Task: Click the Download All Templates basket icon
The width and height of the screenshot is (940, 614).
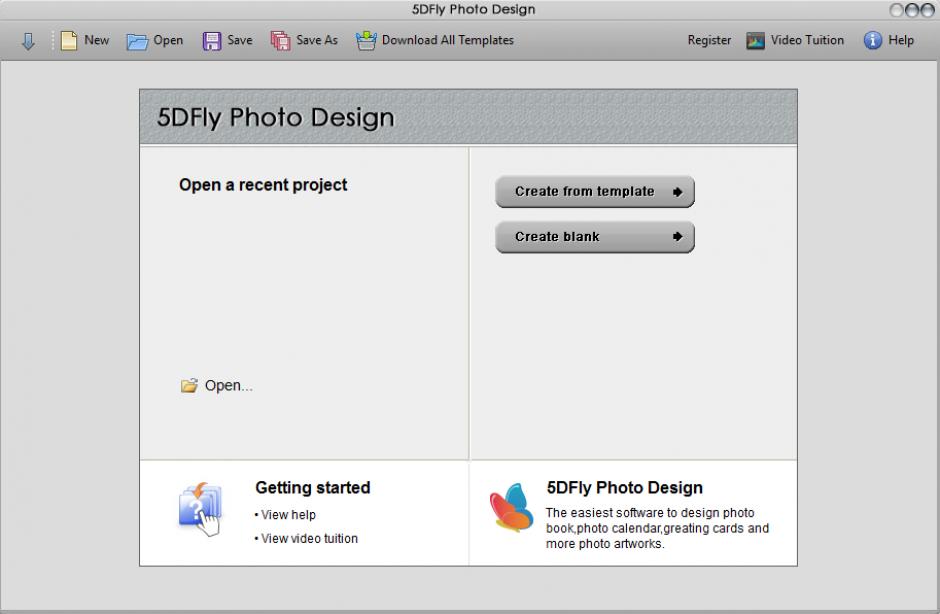Action: click(x=366, y=40)
